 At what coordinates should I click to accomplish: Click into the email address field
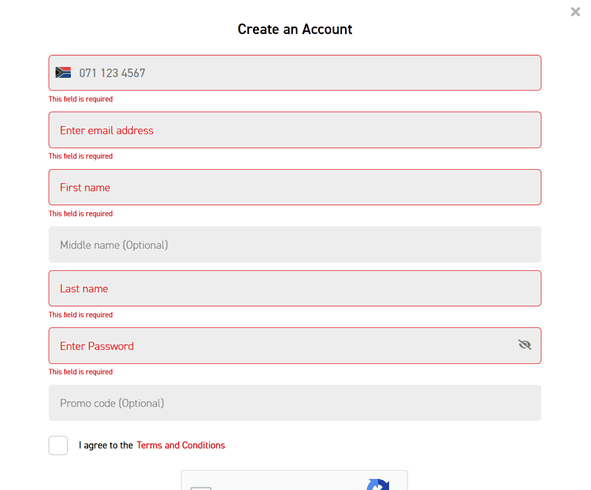pos(295,130)
